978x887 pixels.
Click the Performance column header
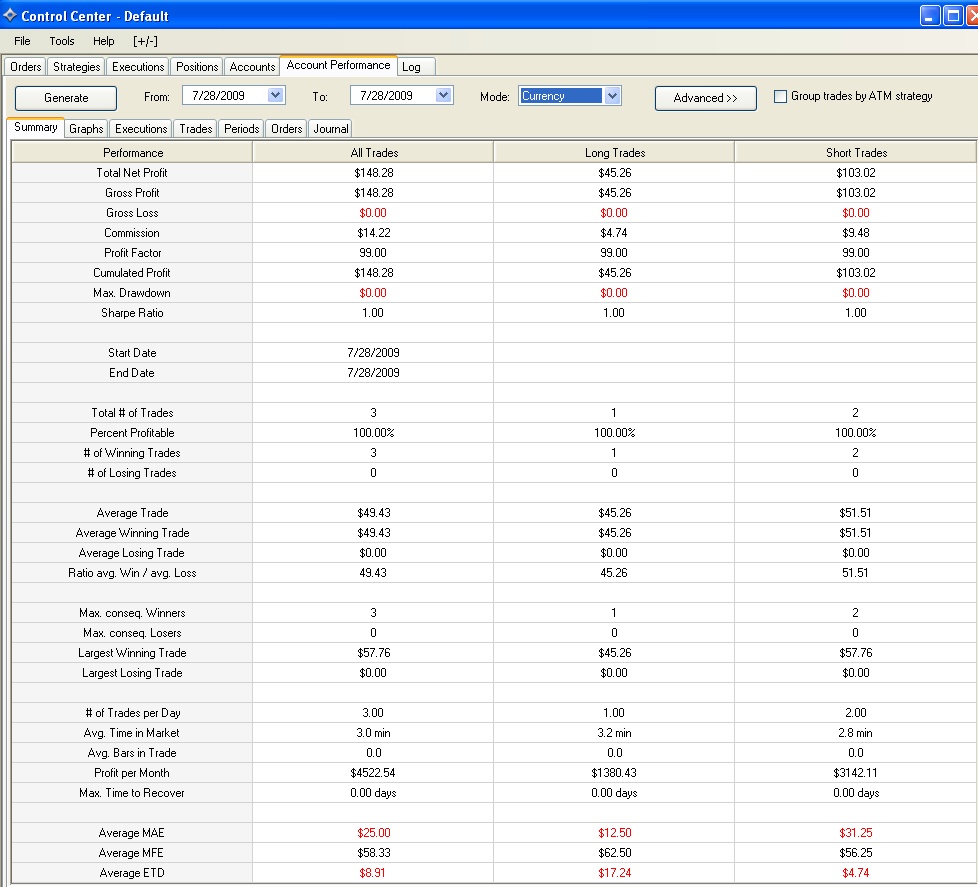(132, 153)
